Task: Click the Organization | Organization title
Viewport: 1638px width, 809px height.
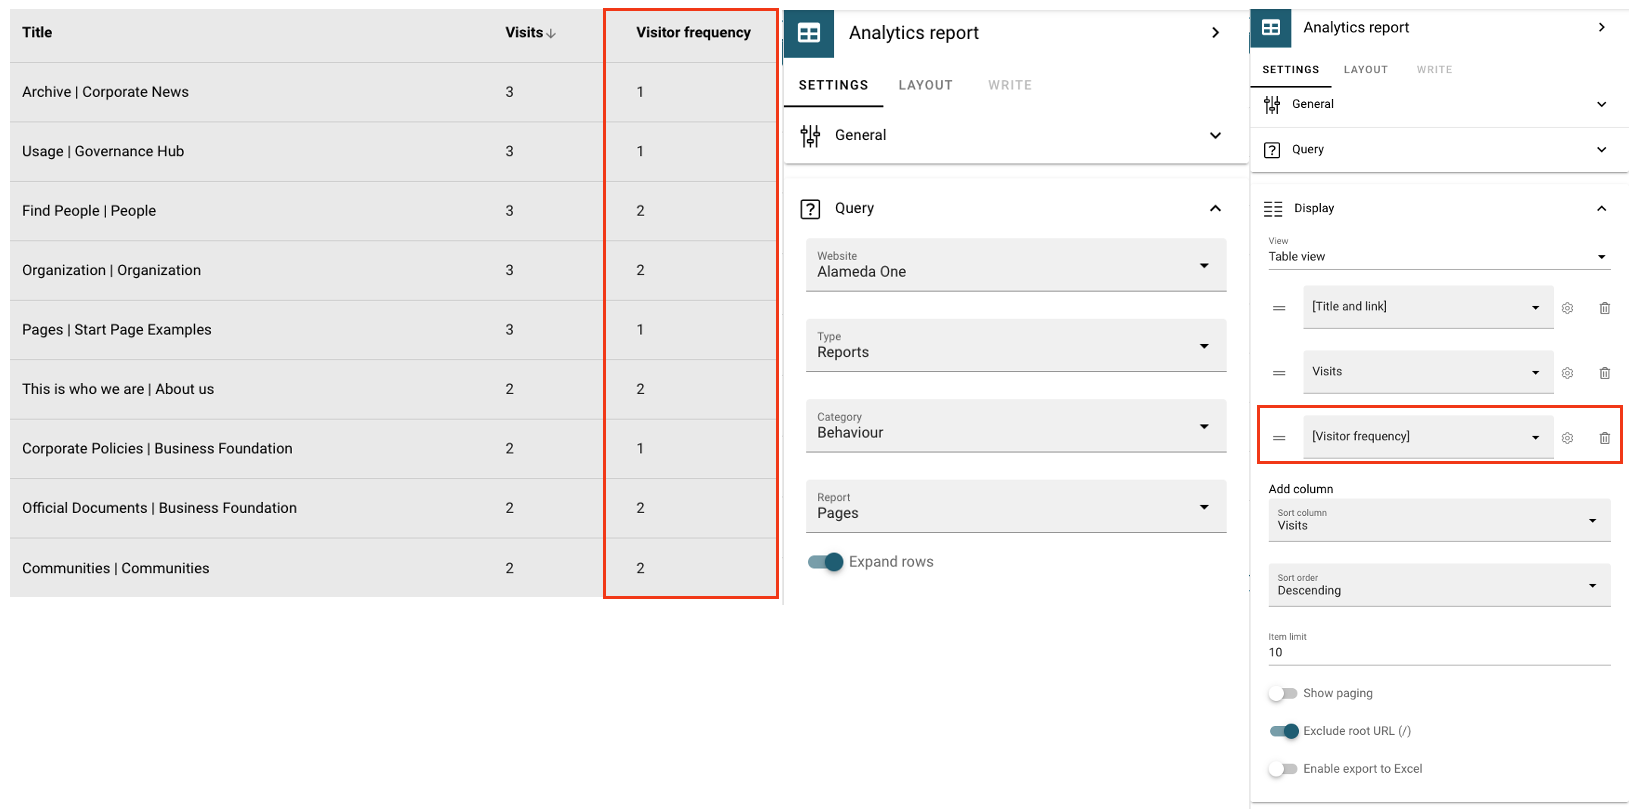Action: pyautogui.click(x=111, y=271)
